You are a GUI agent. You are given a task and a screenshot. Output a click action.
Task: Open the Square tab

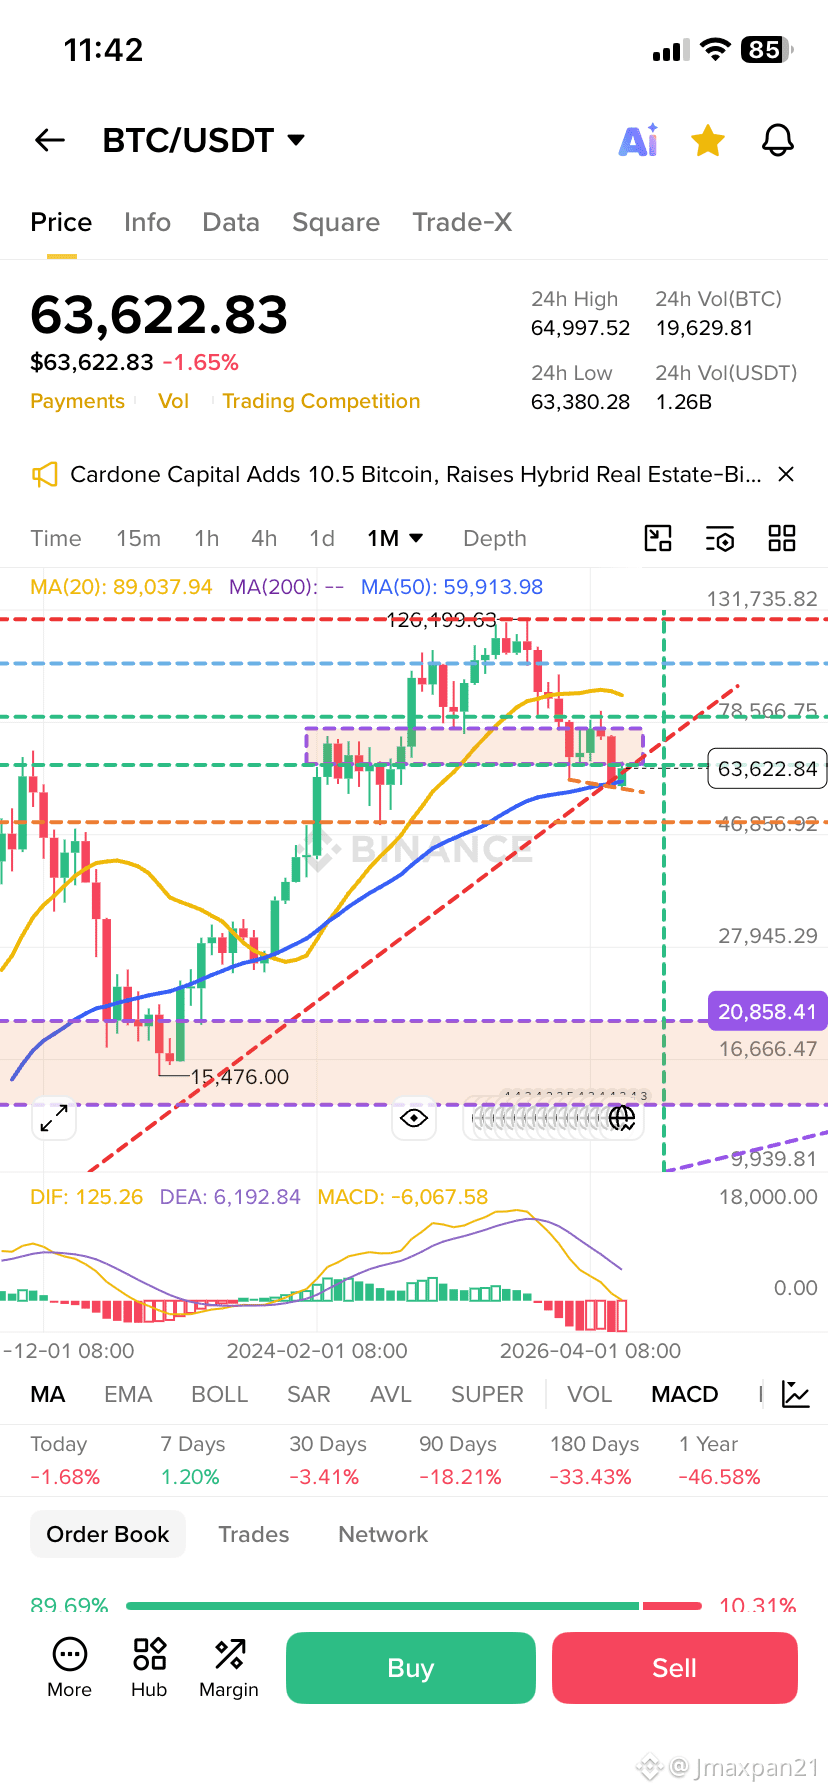pos(336,222)
